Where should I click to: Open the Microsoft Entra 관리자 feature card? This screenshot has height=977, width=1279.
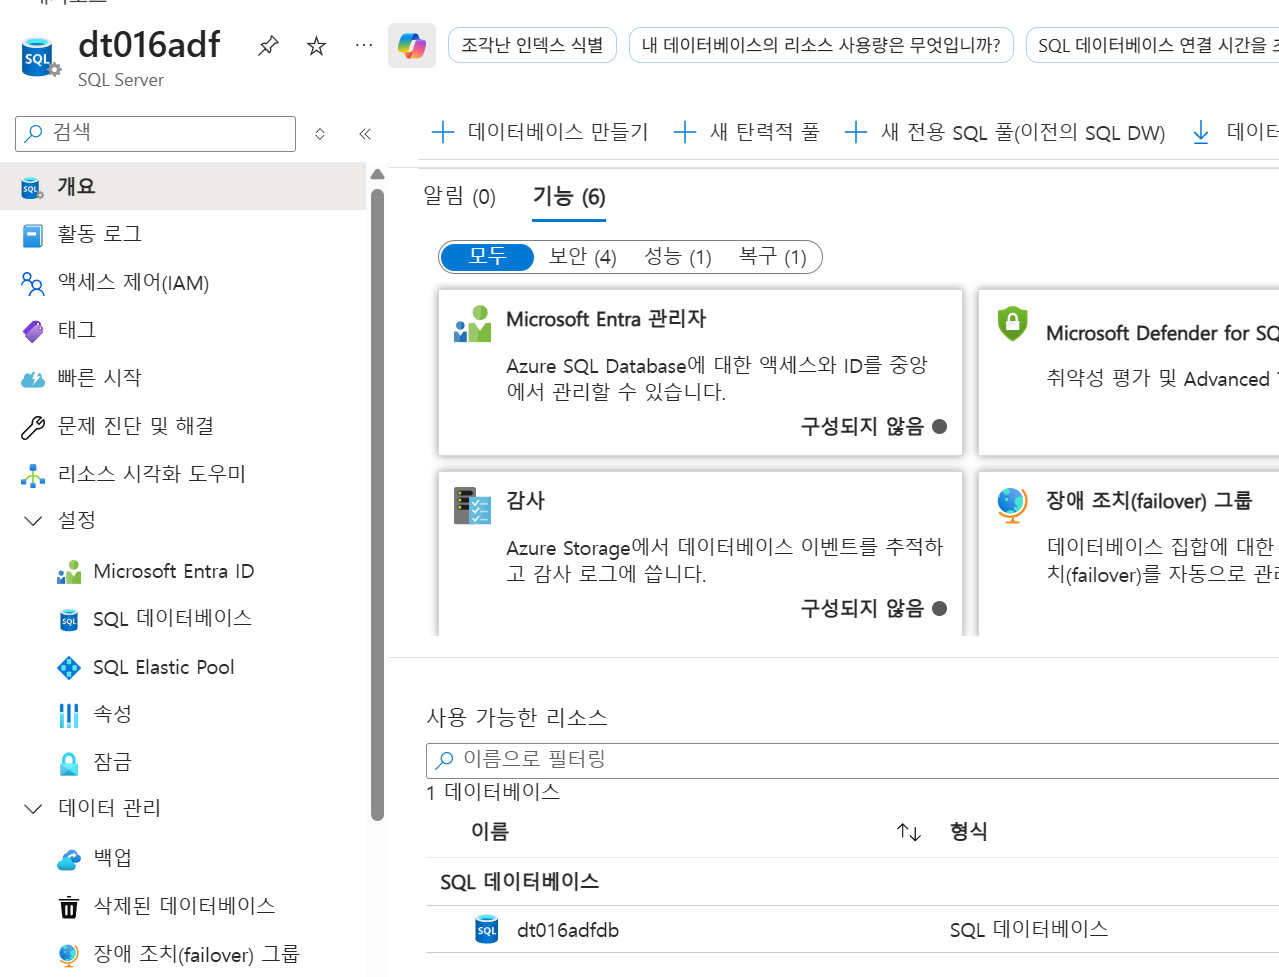point(700,372)
